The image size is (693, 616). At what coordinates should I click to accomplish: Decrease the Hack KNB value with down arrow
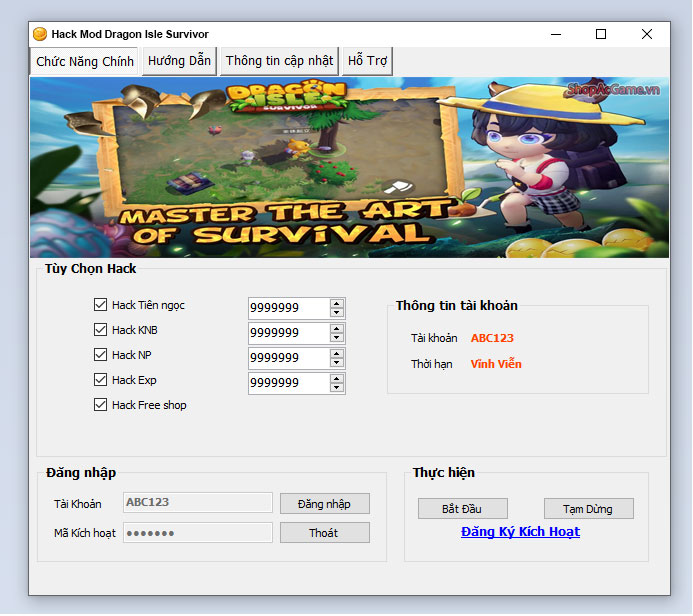coord(337,338)
